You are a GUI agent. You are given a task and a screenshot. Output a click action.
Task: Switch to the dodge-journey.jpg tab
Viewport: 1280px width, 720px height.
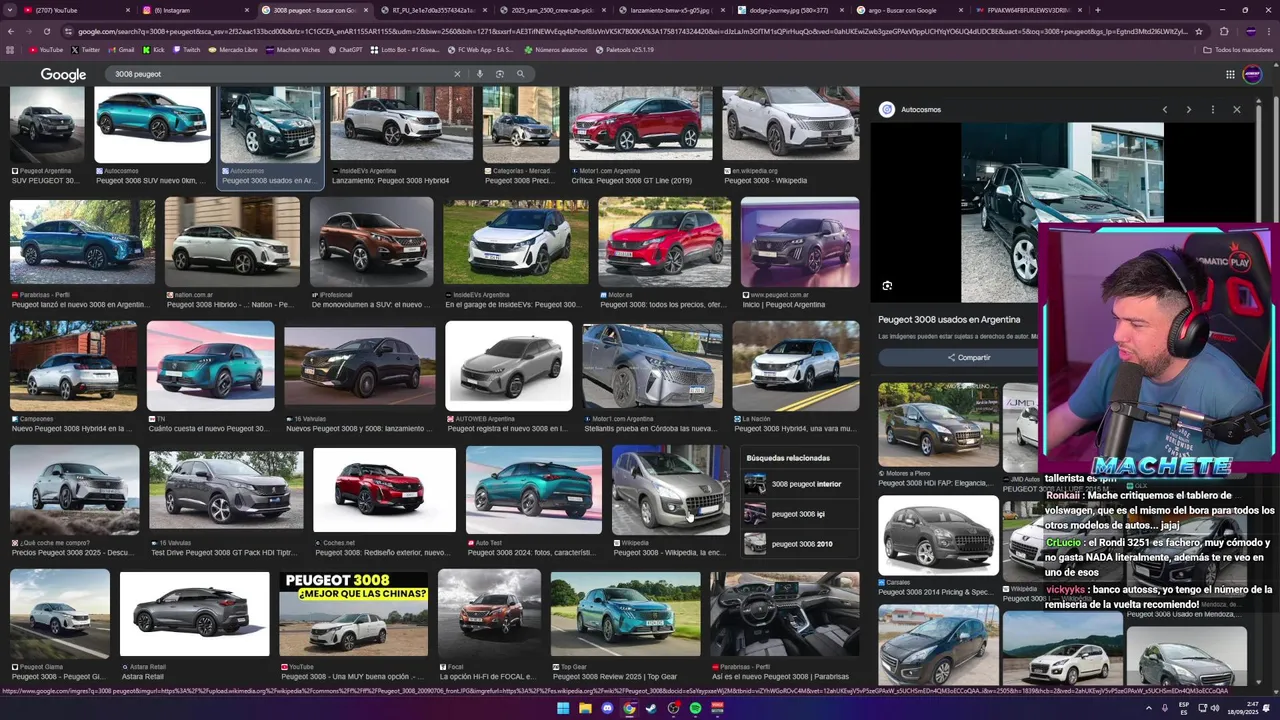tap(789, 10)
